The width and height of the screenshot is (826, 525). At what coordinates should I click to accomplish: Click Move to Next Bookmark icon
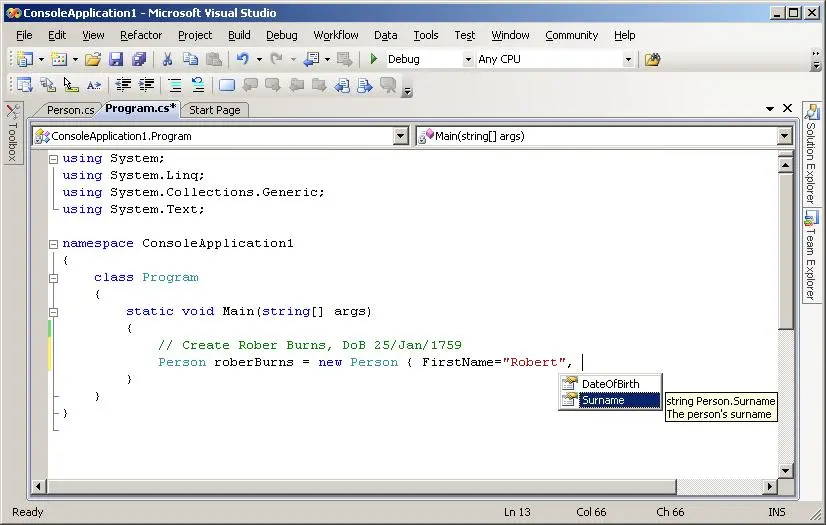point(273,84)
